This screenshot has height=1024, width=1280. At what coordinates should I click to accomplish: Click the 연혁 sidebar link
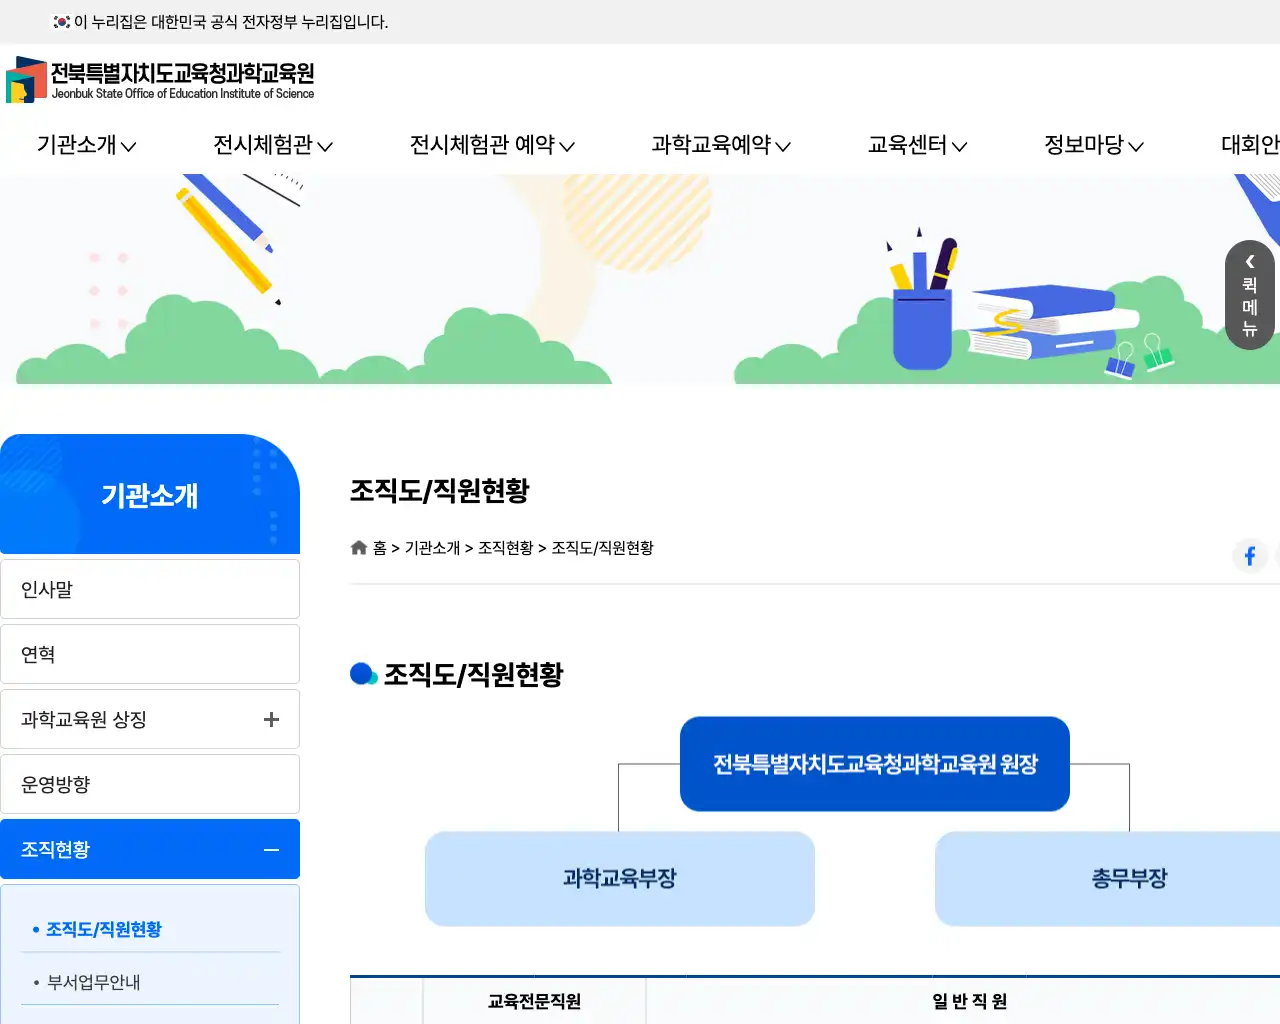[x=38, y=654]
